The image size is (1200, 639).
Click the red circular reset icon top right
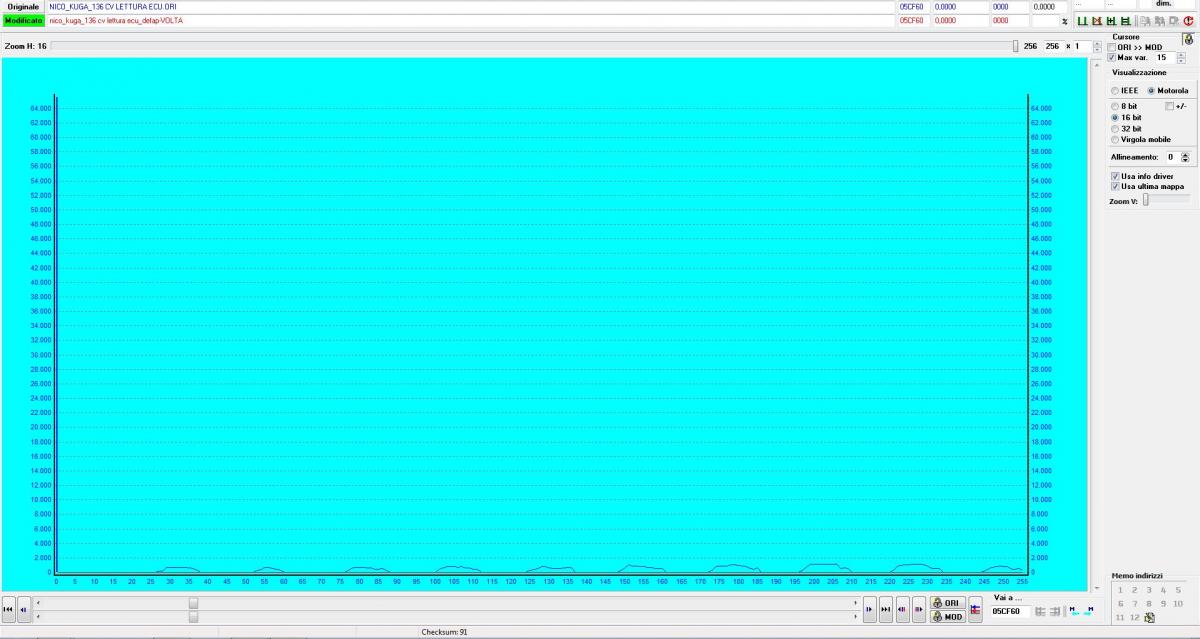tap(1188, 21)
